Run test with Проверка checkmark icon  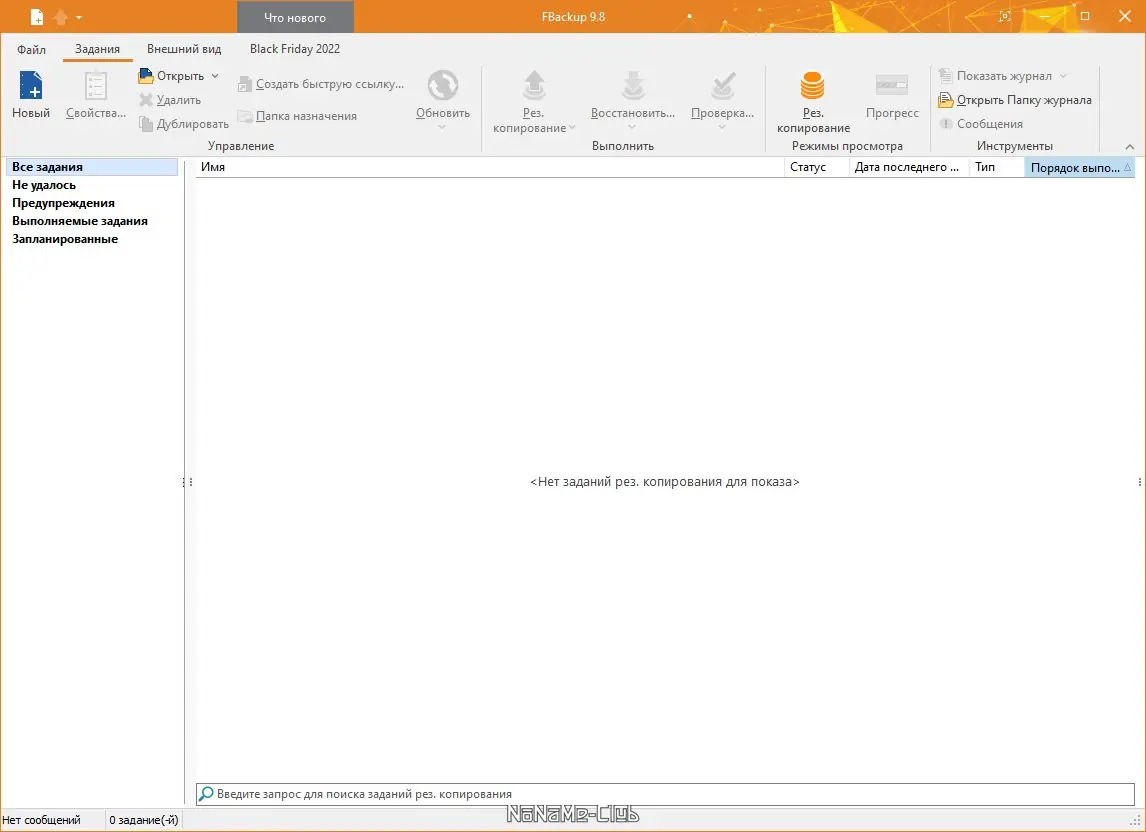(x=723, y=86)
